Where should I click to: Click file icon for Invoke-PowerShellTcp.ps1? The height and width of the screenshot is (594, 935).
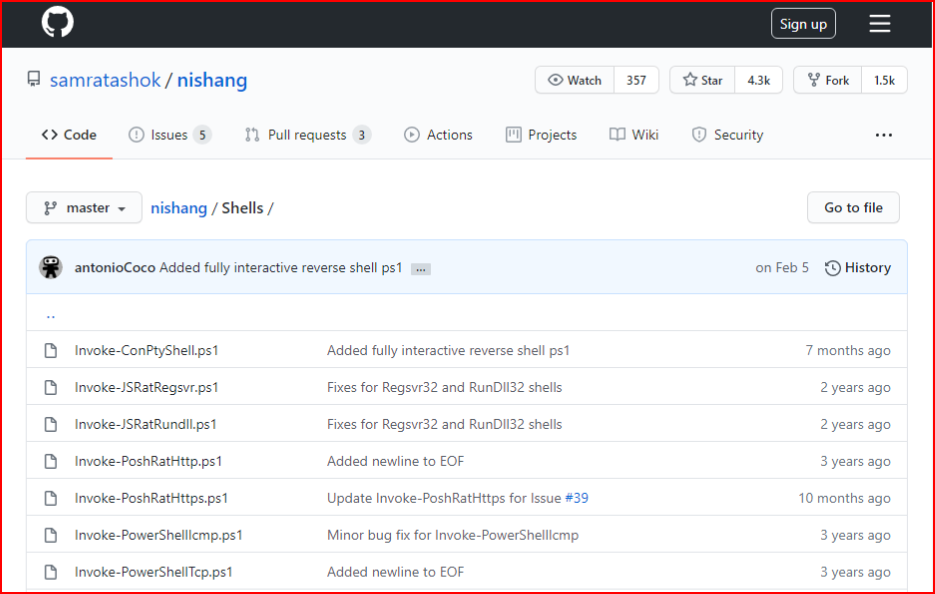[51, 572]
